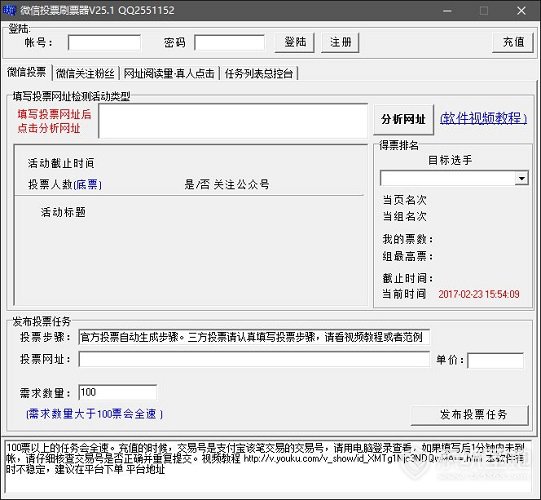Expand the 目标选手 dropdown arrow
The width and height of the screenshot is (541, 500).
point(522,178)
